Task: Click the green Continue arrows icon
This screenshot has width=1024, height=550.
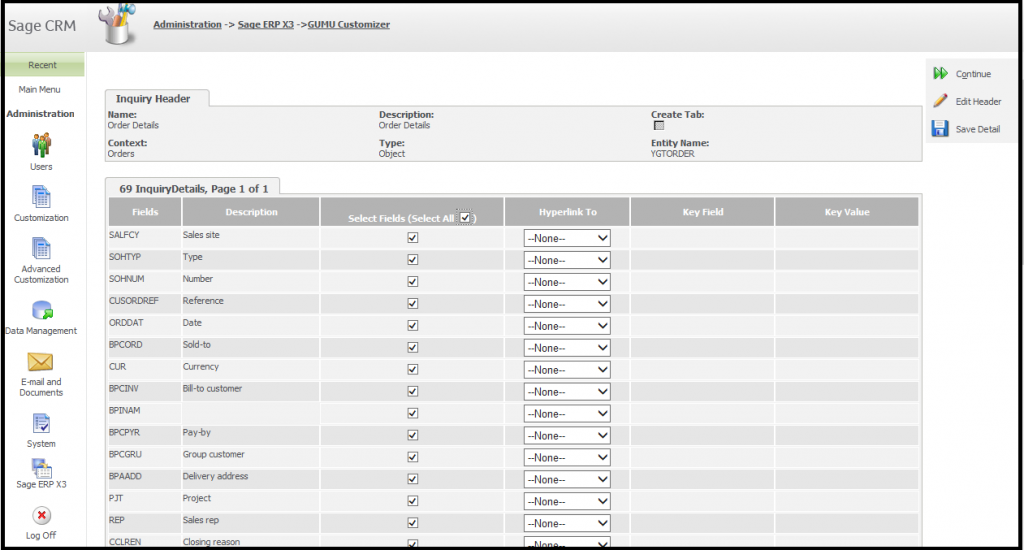Action: (940, 73)
